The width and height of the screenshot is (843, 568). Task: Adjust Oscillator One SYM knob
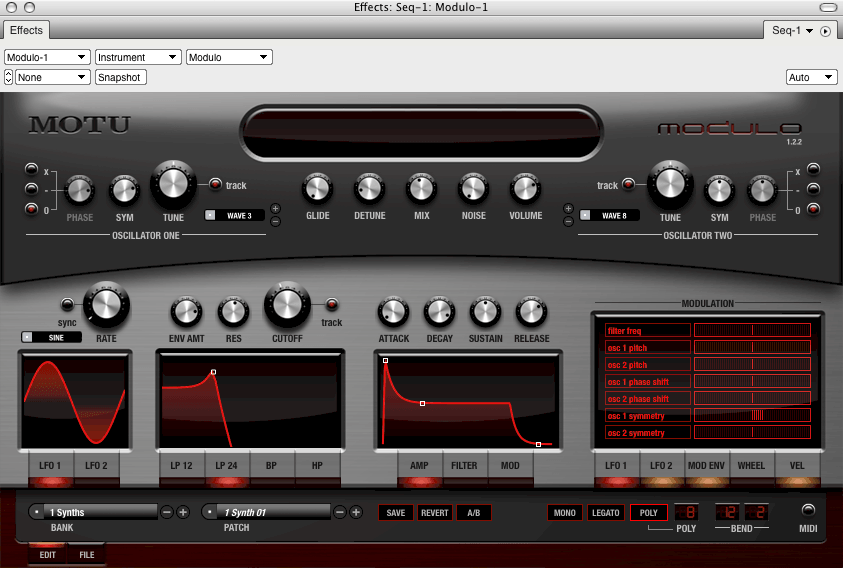point(124,191)
